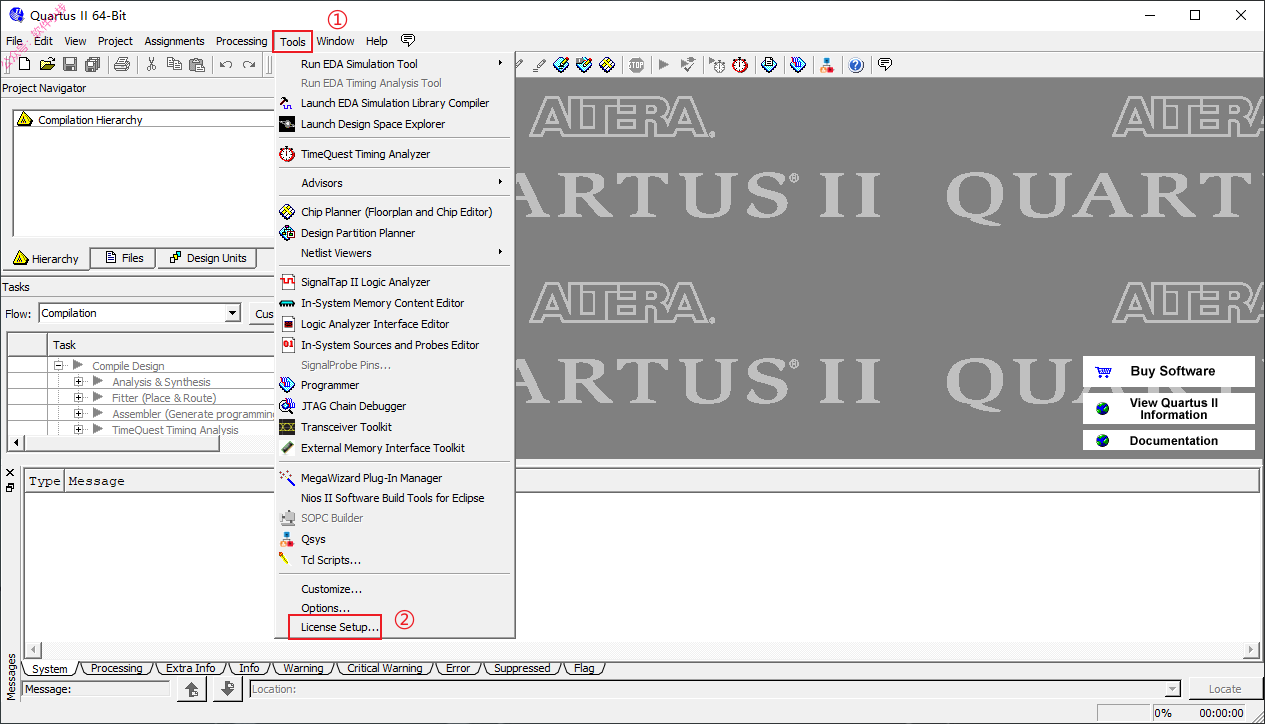This screenshot has height=724, width=1265.
Task: Click the Copy icon in toolbar
Action: point(174,65)
